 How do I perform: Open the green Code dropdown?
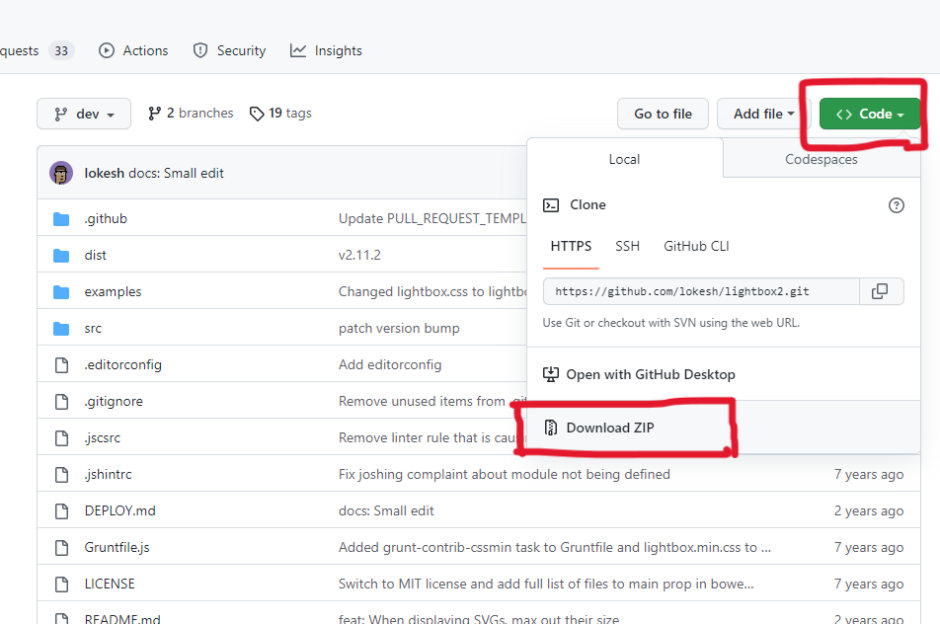click(868, 114)
